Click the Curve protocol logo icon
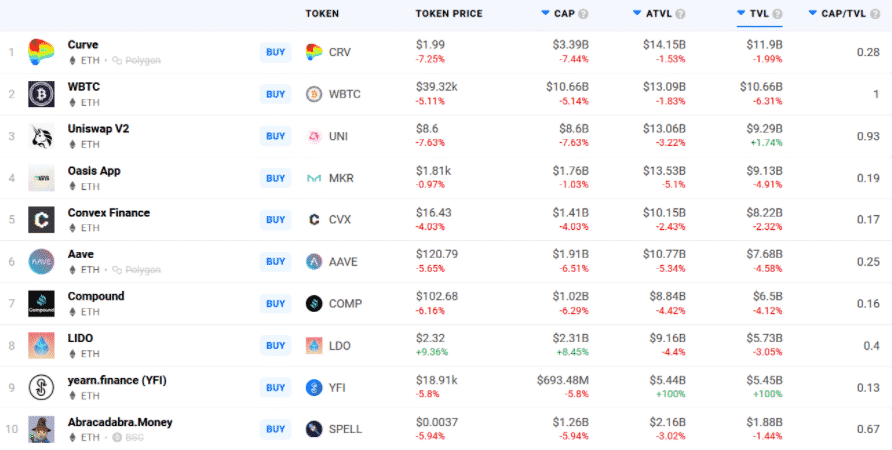Screen dimensions: 892x450 (x=41, y=52)
